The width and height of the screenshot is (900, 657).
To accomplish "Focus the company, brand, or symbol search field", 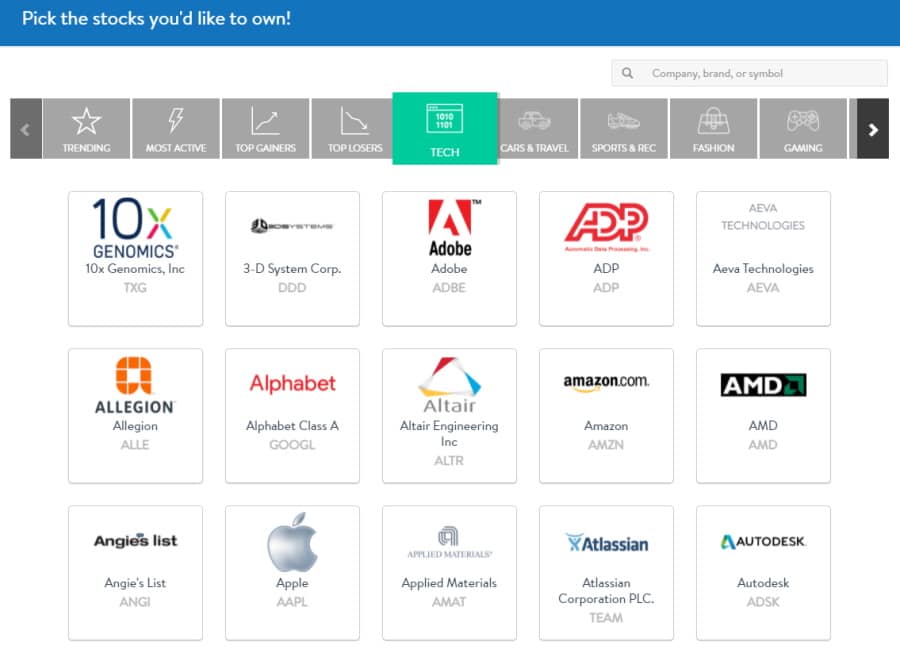I will coord(750,73).
